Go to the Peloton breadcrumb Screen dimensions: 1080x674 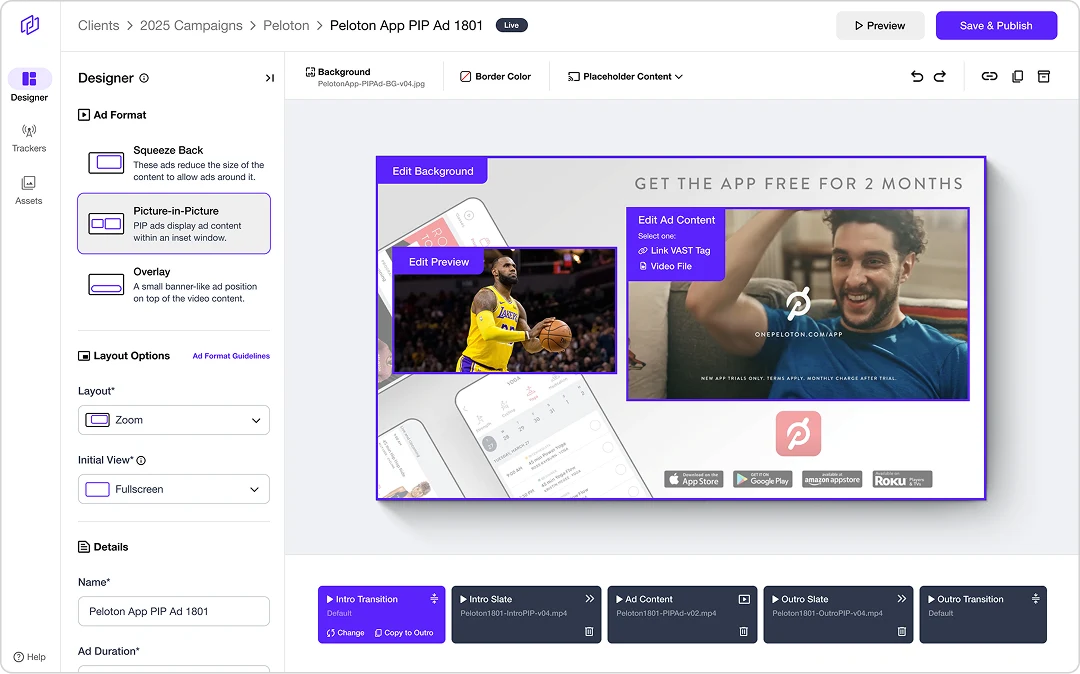click(x=286, y=25)
